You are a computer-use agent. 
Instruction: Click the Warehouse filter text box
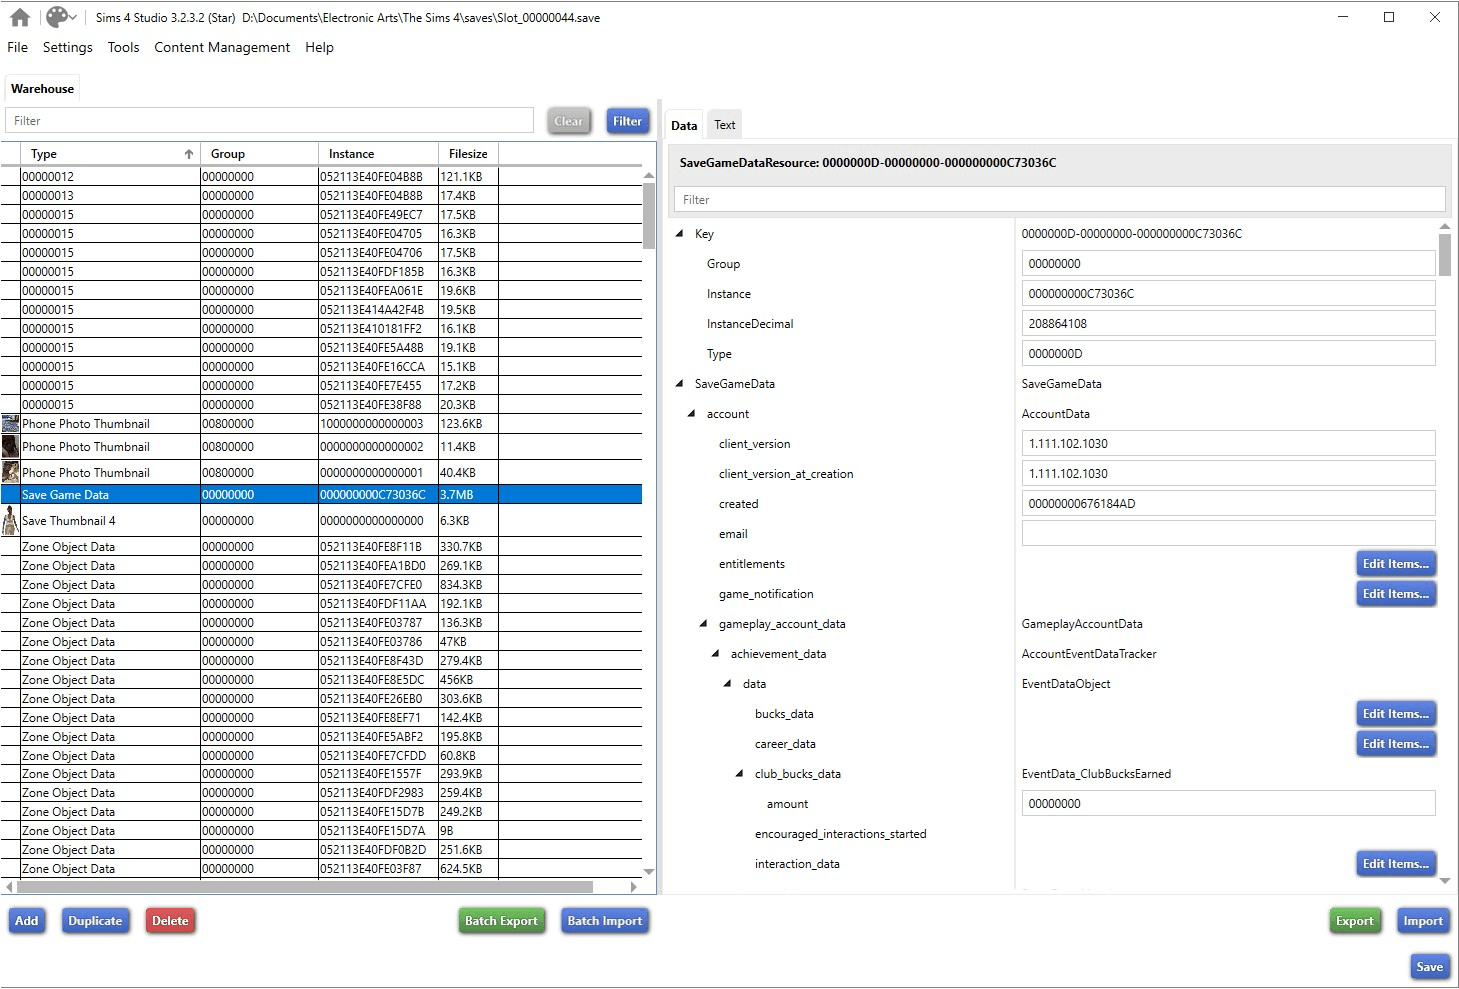(270, 121)
